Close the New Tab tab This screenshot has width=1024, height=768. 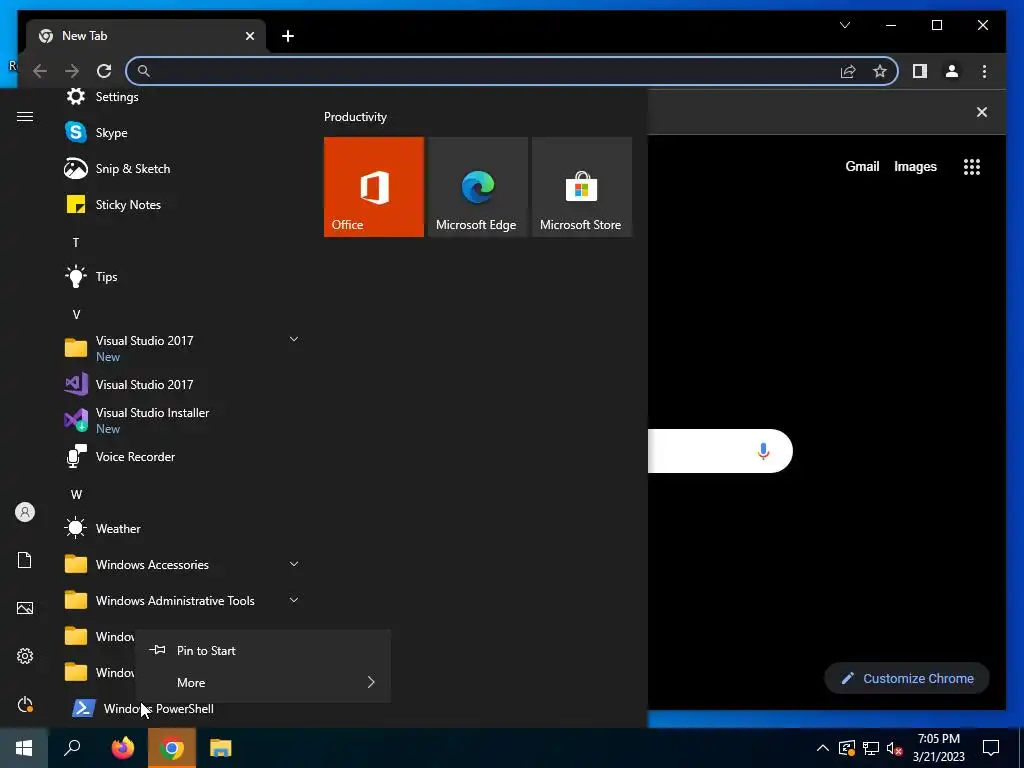click(249, 36)
